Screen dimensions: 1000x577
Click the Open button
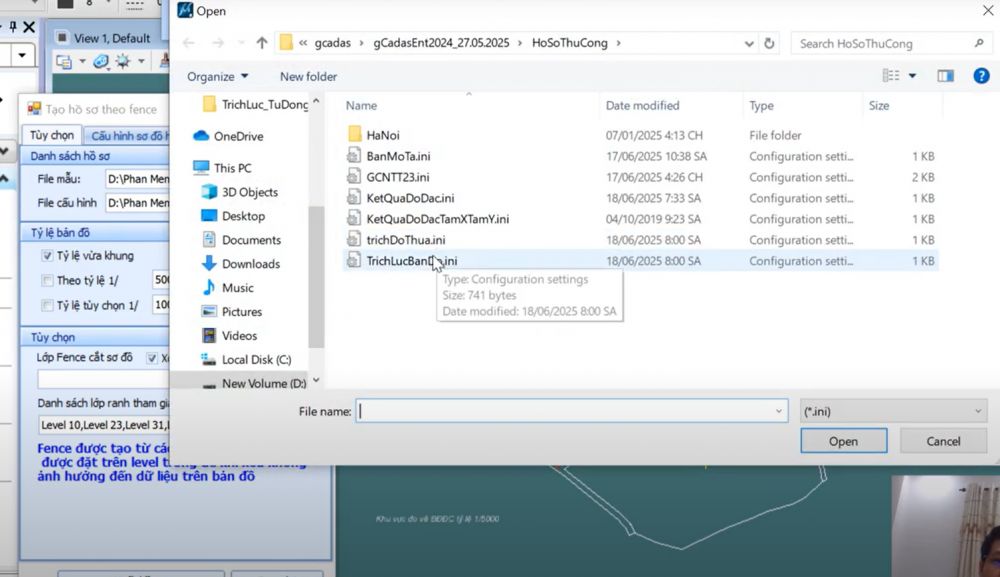pos(843,441)
